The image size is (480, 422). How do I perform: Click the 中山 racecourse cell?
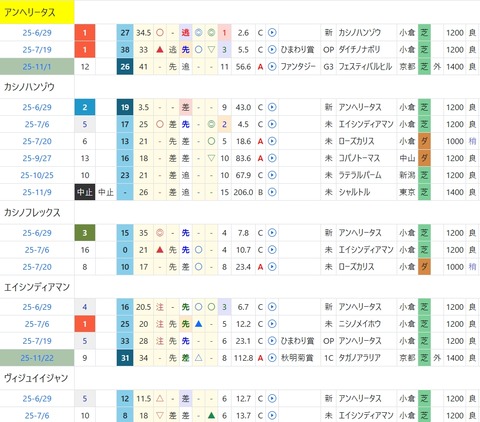pyautogui.click(x=407, y=158)
